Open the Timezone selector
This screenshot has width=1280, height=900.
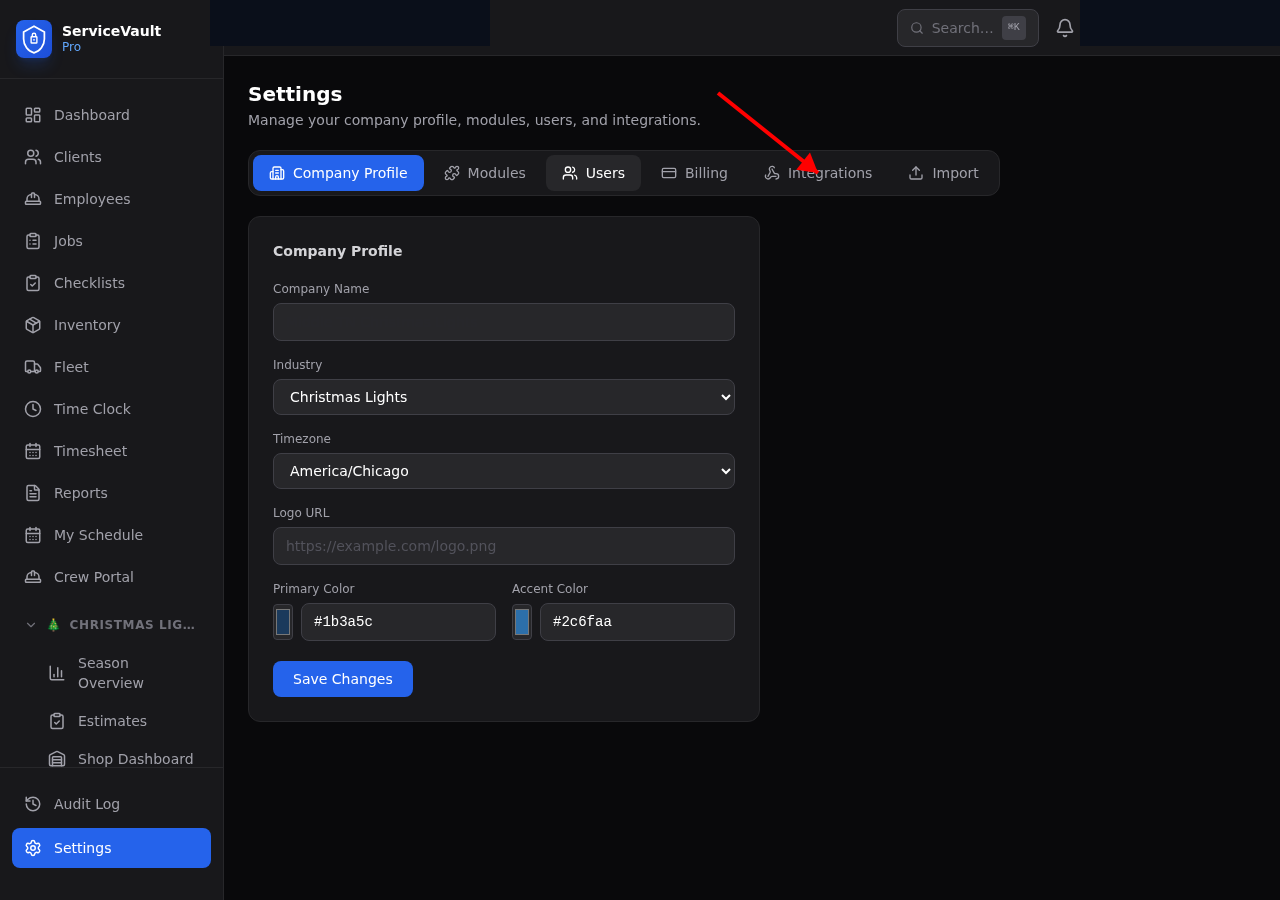(x=503, y=471)
